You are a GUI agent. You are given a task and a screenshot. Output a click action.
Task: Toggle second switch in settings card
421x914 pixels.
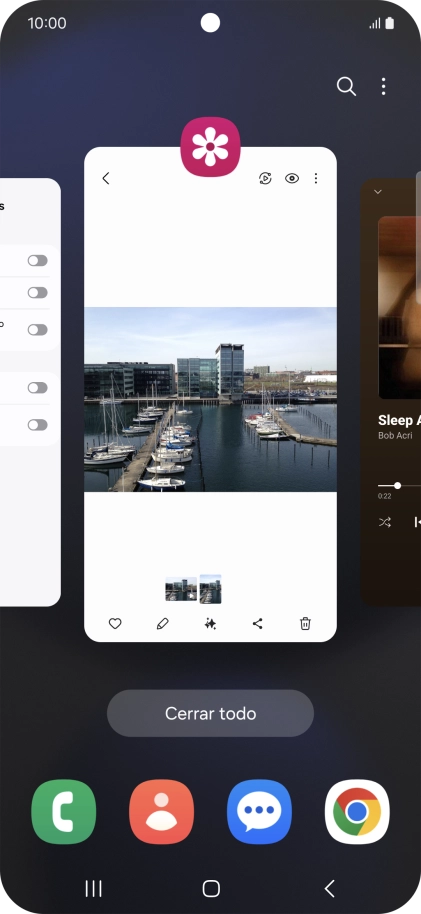point(37,293)
